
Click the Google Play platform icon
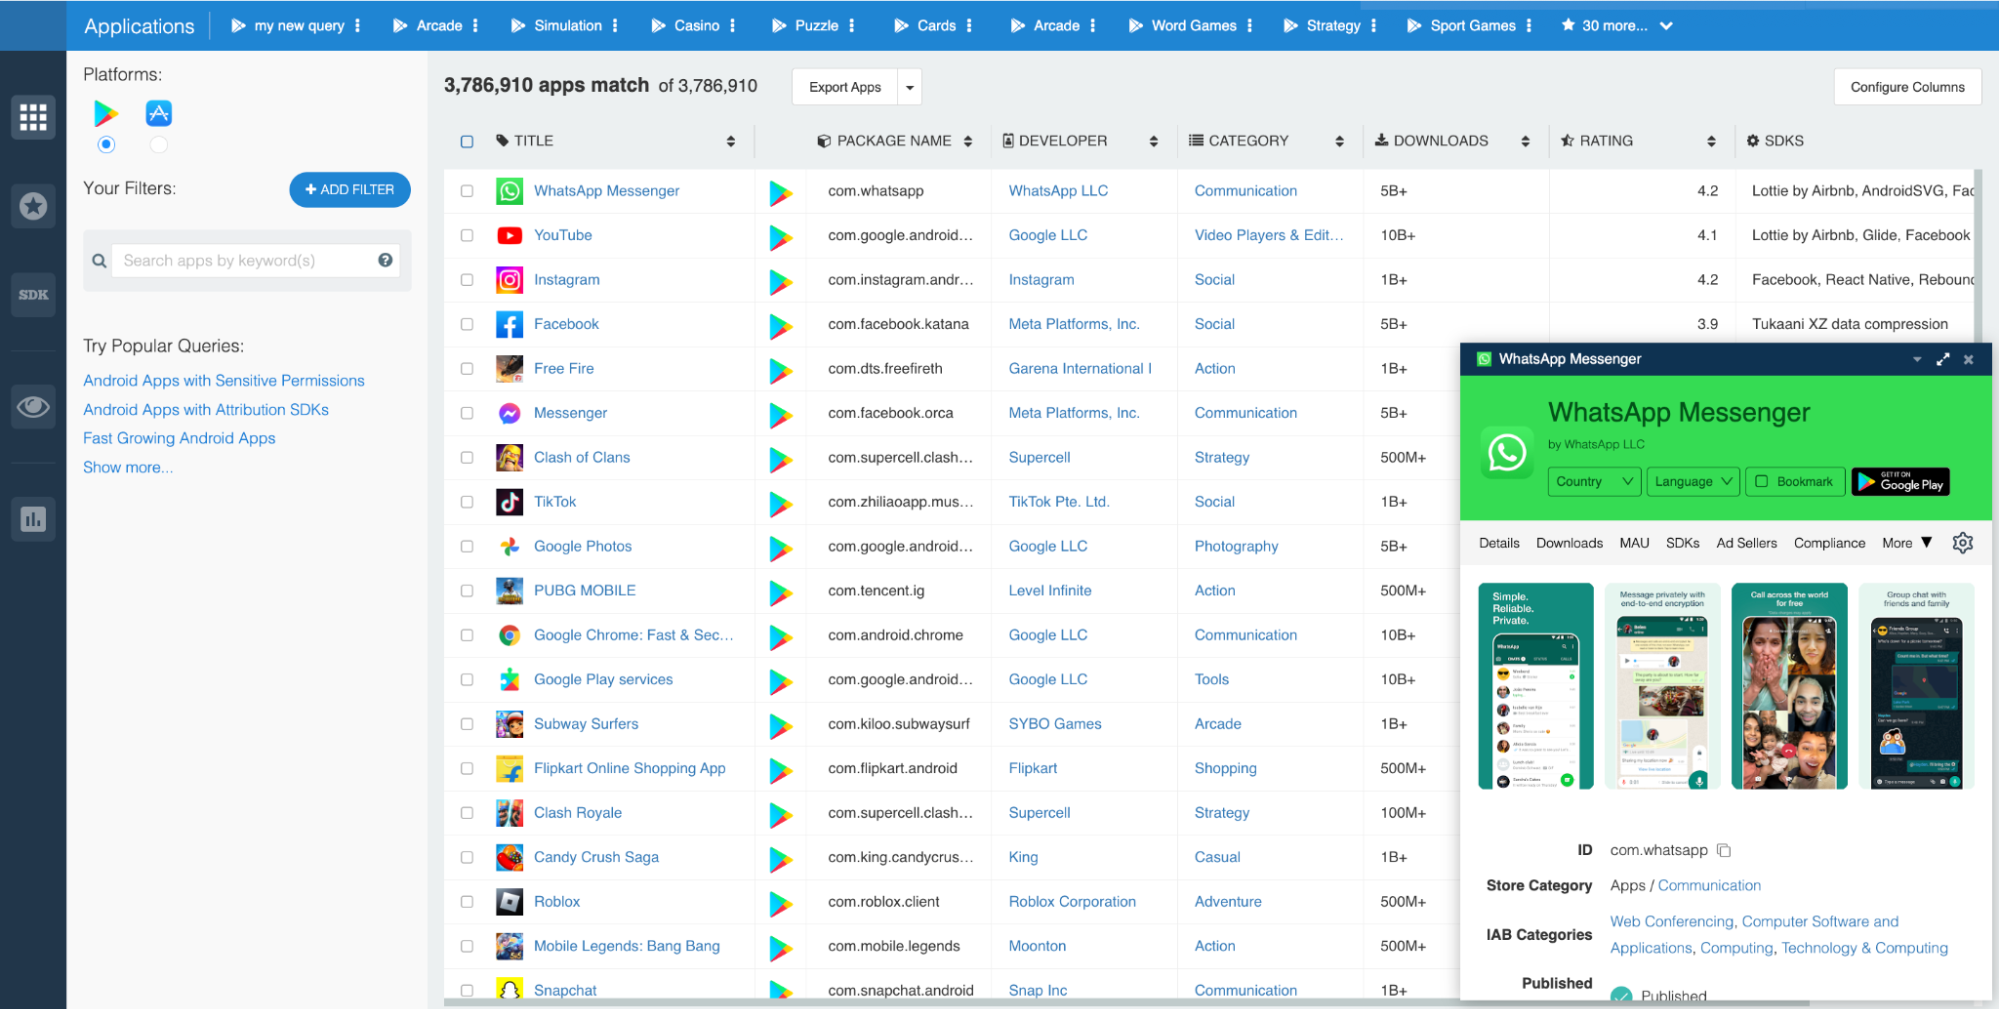[106, 114]
